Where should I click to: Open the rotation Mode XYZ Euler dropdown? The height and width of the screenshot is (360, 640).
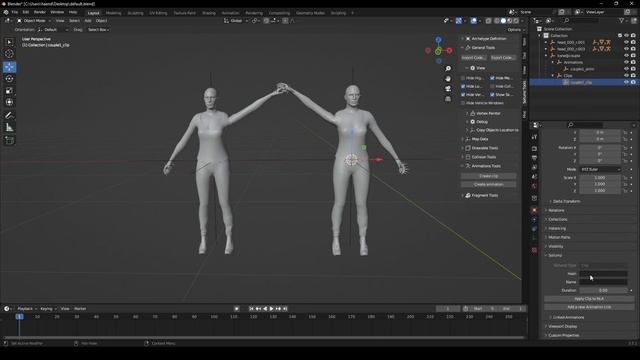point(600,169)
